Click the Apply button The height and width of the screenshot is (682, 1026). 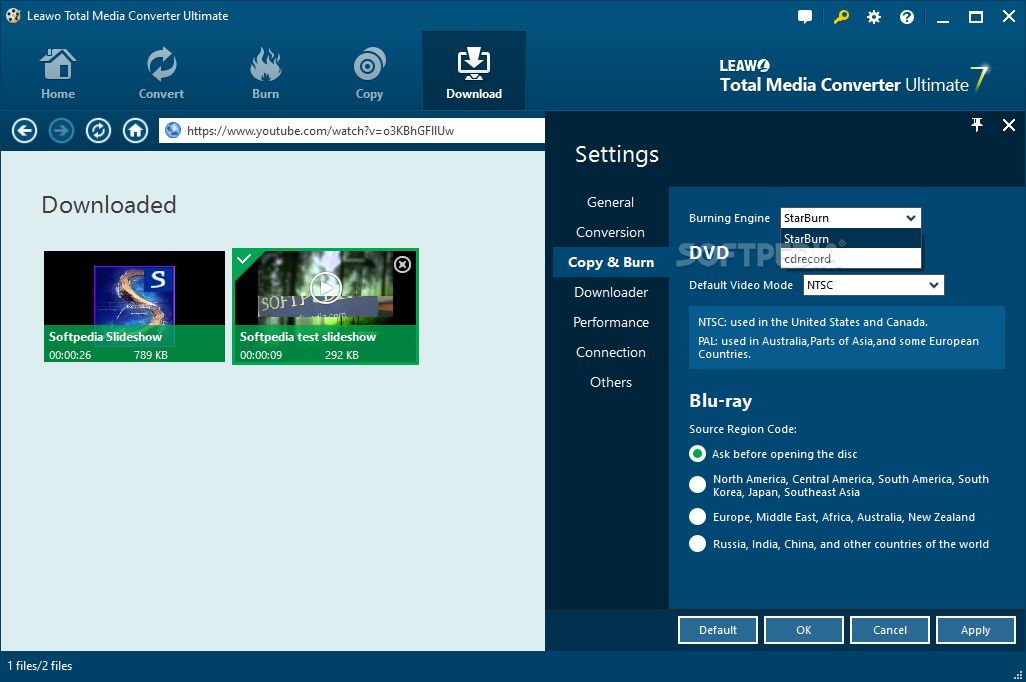976,630
